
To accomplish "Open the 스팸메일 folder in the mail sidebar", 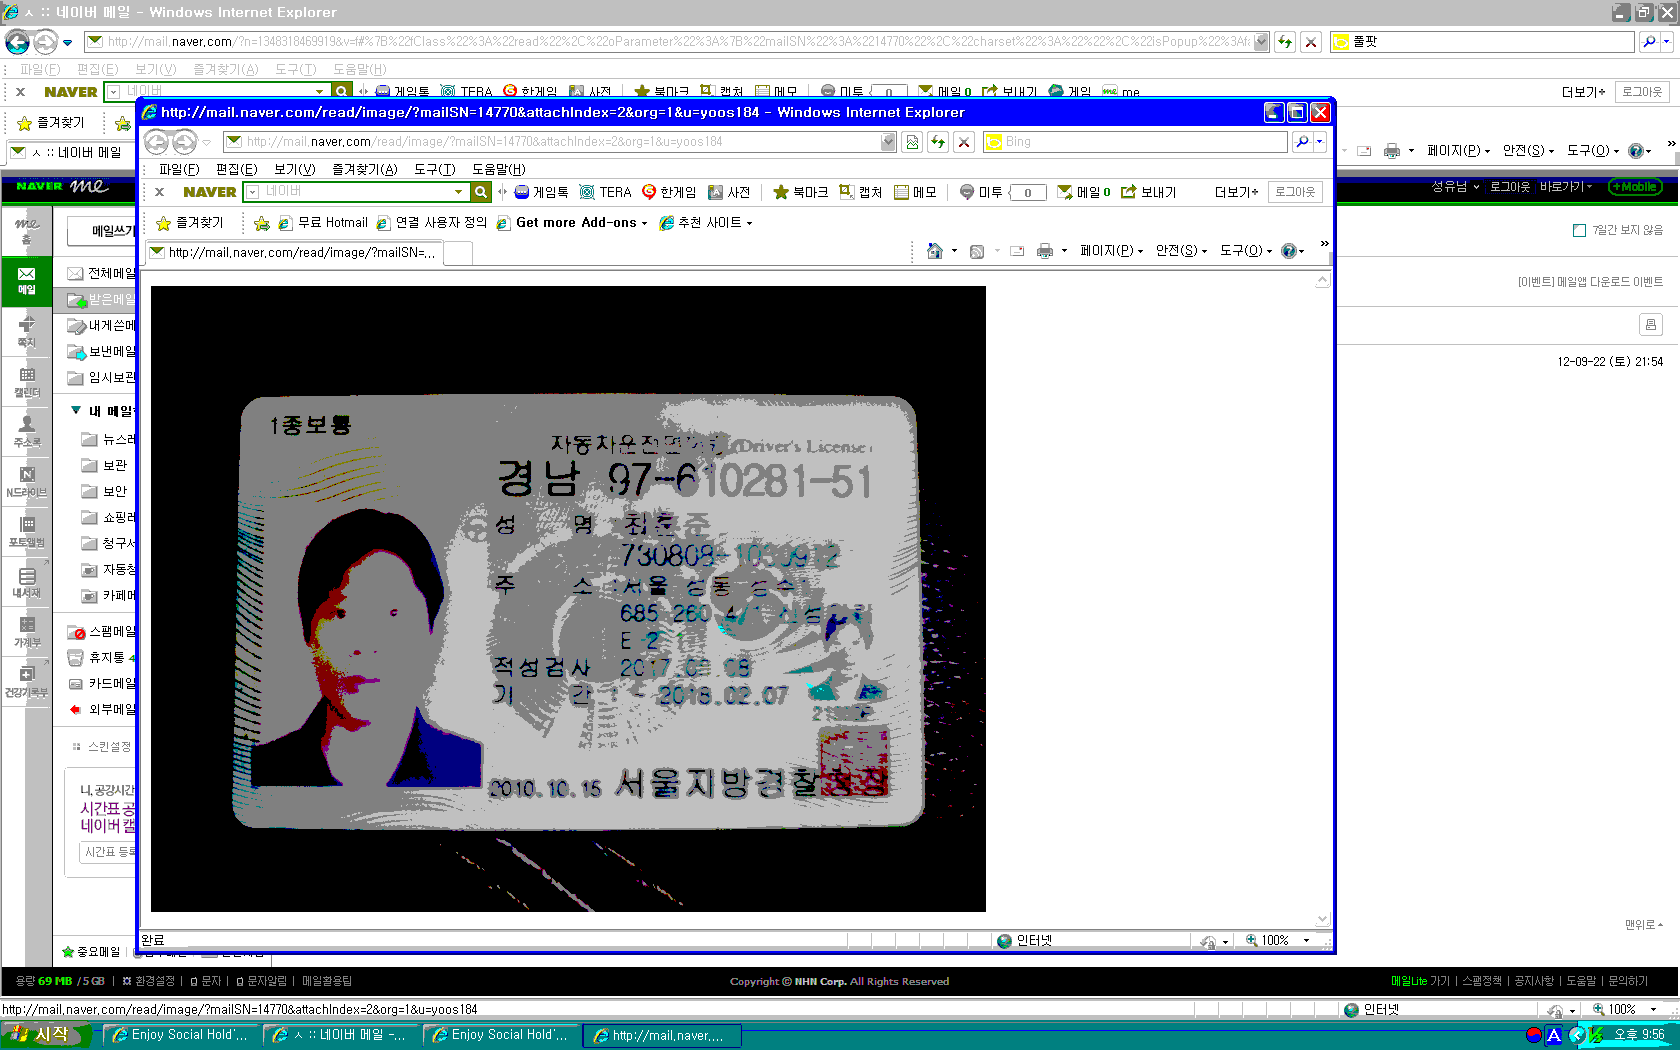I will click(x=102, y=632).
